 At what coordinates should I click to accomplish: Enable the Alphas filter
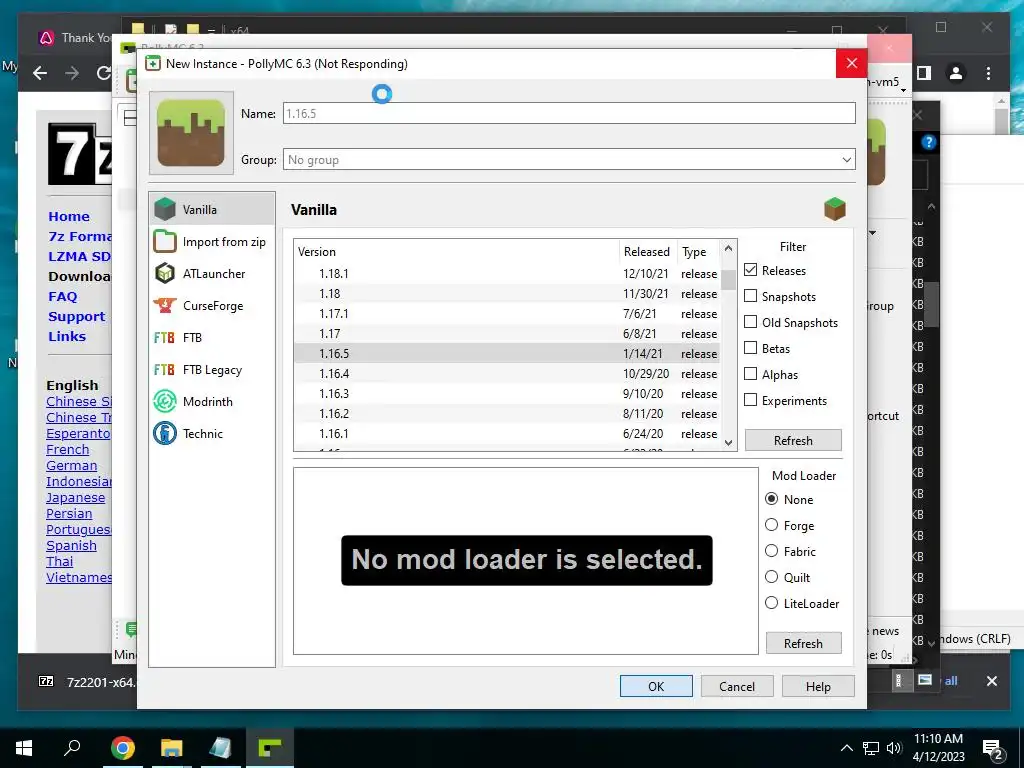click(x=751, y=374)
